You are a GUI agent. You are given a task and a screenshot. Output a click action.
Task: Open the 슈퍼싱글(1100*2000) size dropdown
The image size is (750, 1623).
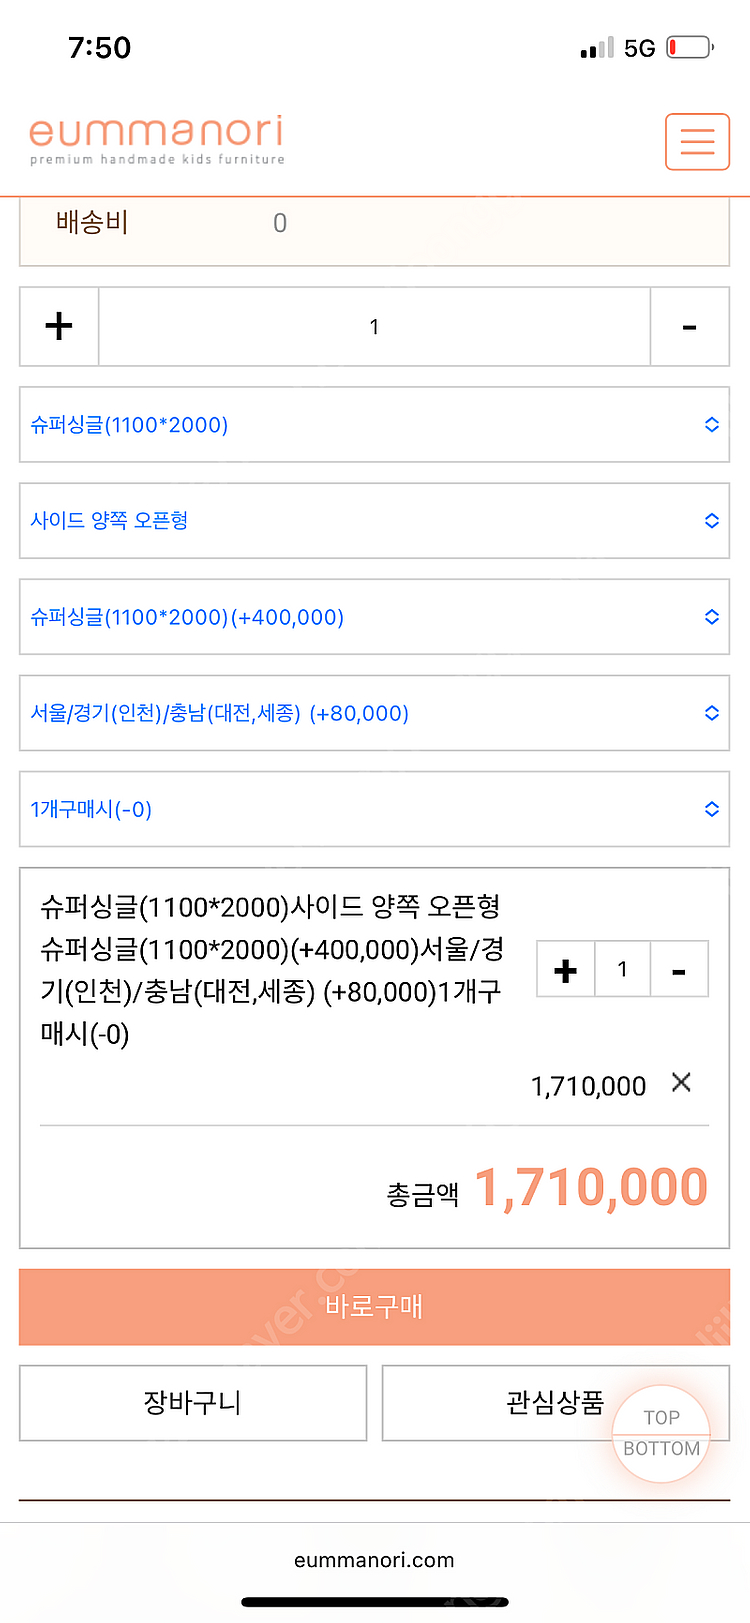point(374,425)
